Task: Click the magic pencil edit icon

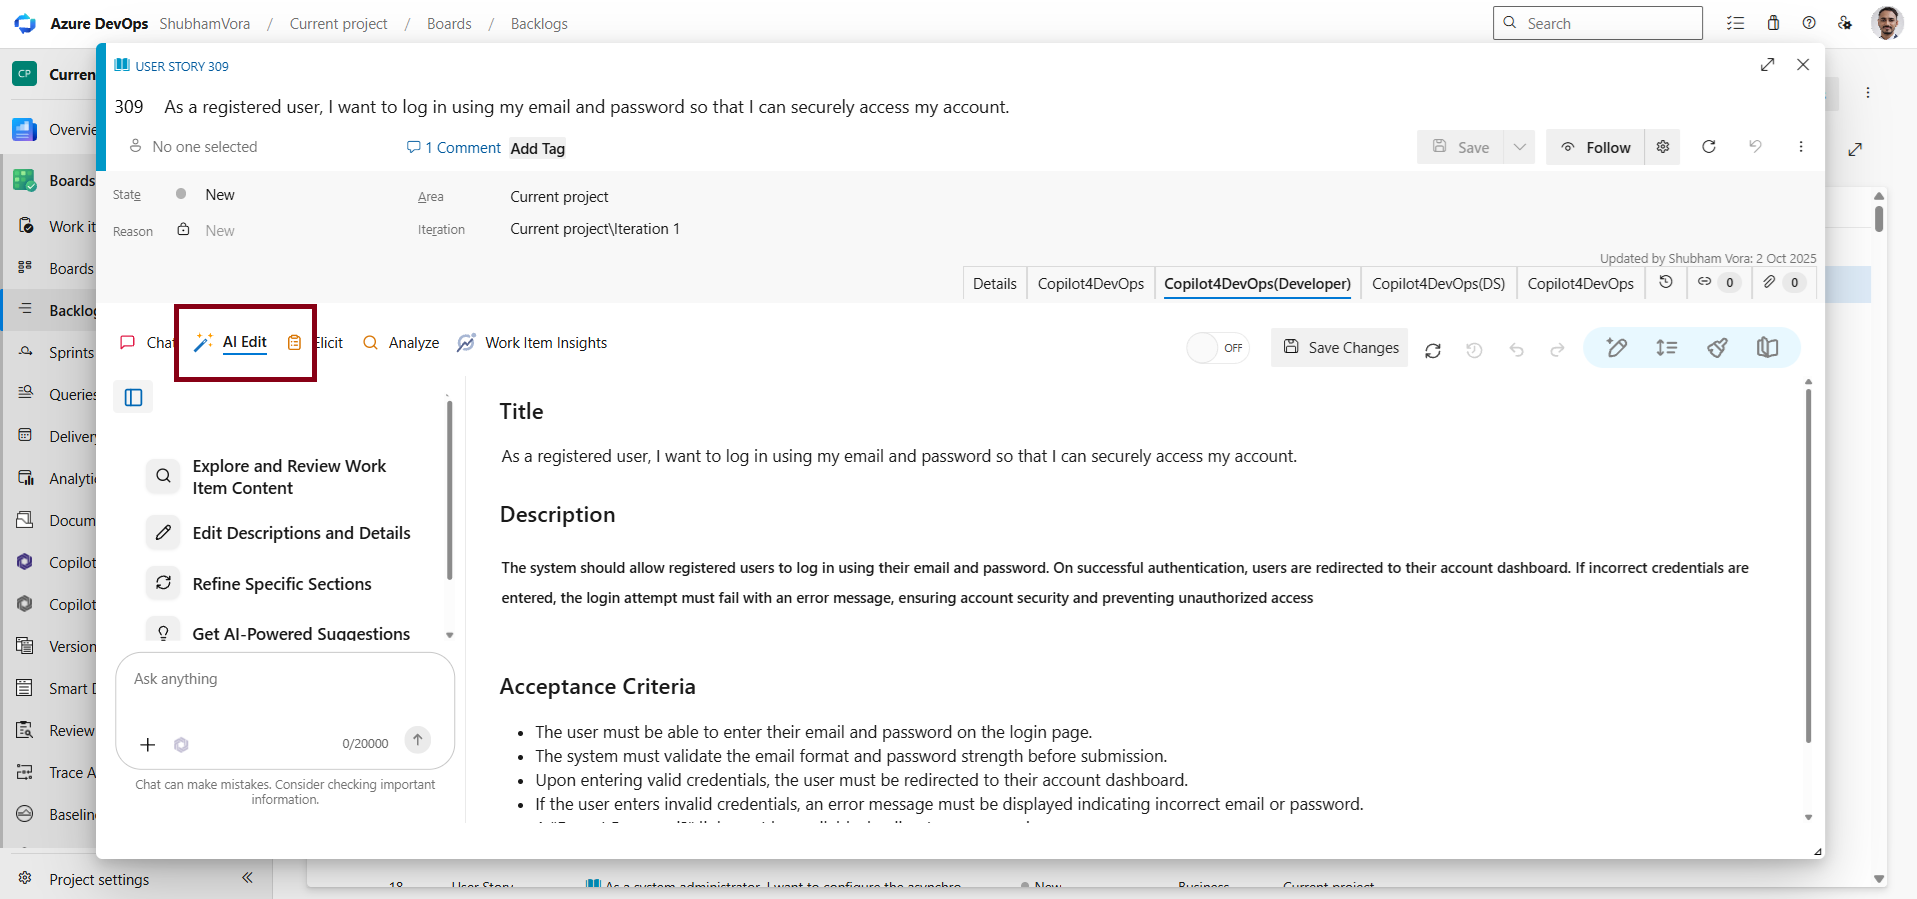Action: (x=1616, y=348)
